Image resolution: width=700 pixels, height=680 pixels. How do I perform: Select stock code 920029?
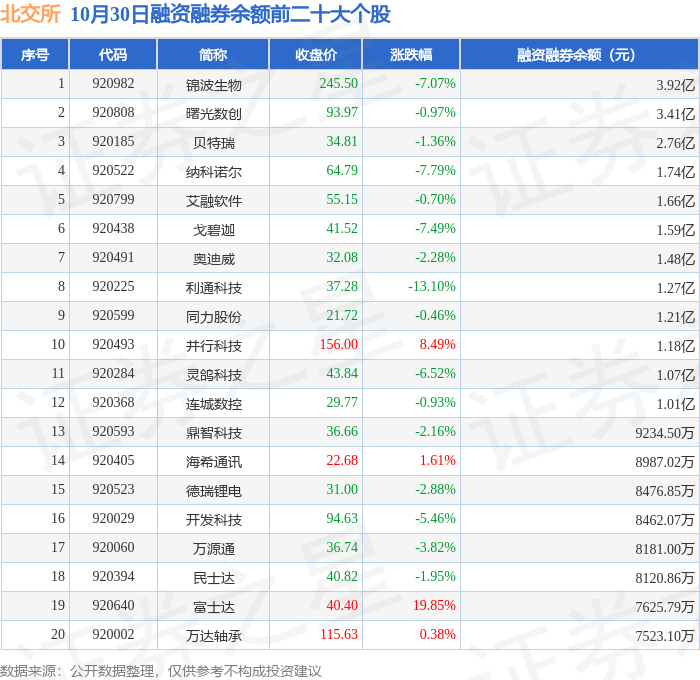pyautogui.click(x=113, y=519)
